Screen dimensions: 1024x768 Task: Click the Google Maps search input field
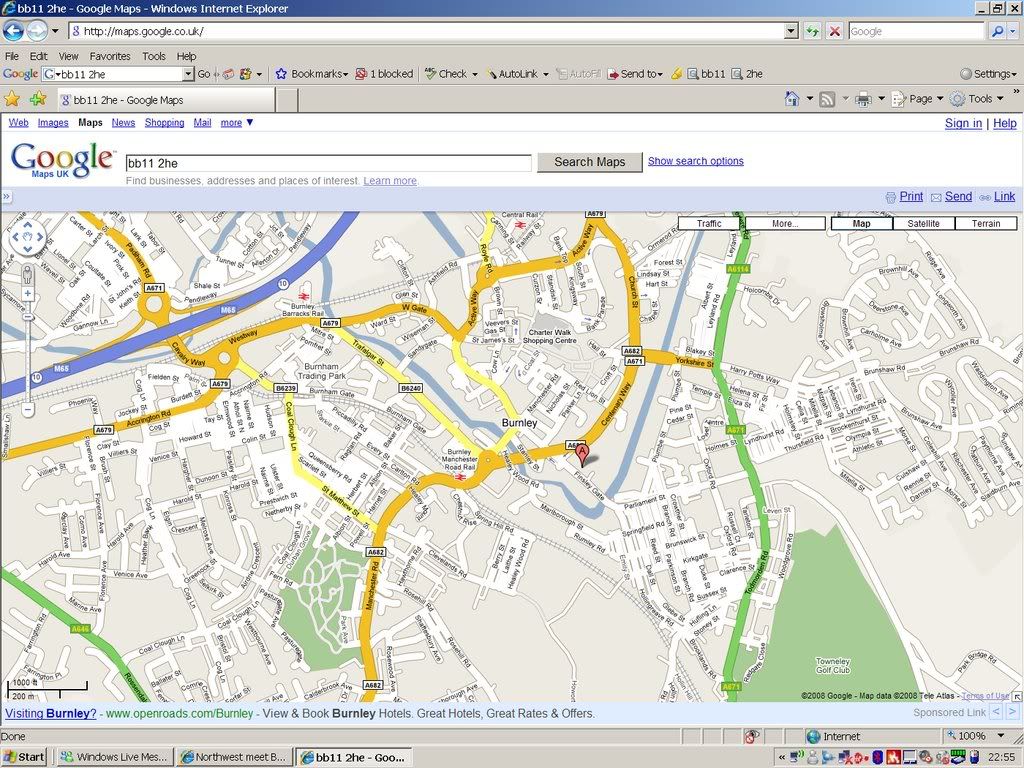328,163
